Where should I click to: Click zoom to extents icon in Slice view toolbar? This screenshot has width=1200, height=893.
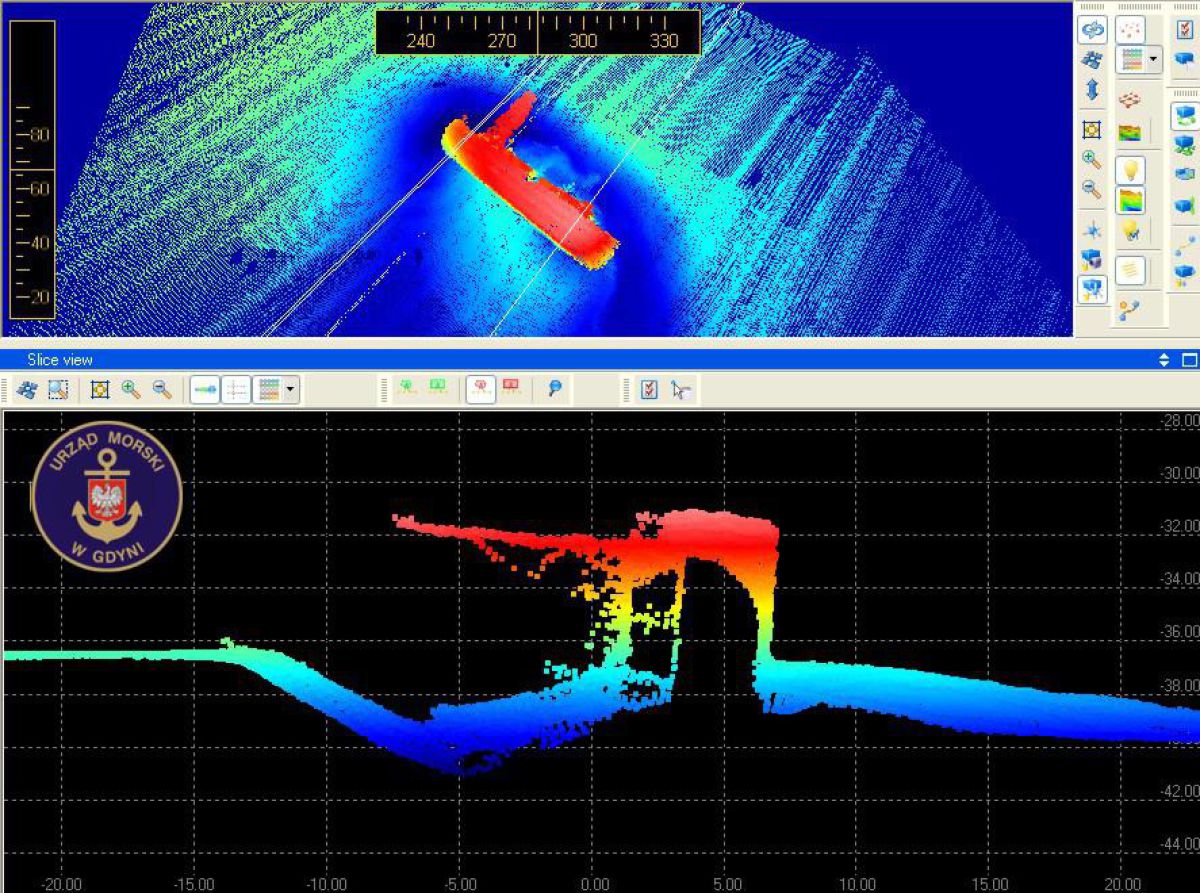pos(99,390)
